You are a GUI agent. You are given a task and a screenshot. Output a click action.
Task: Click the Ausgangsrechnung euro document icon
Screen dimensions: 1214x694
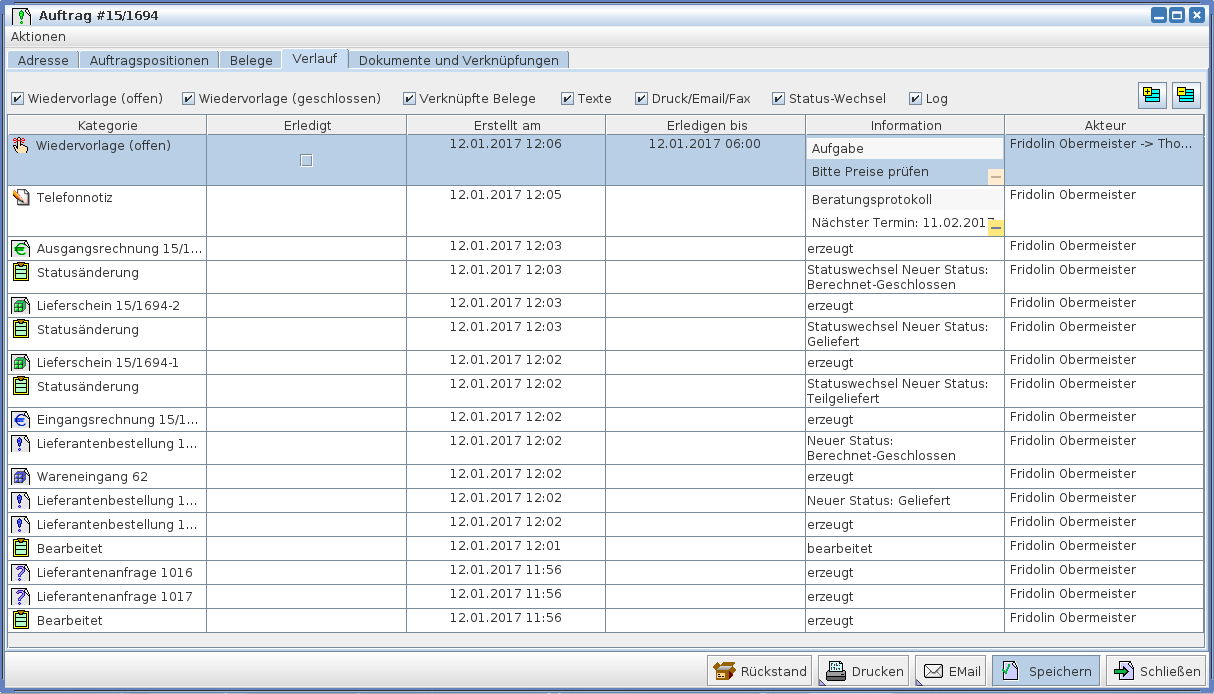(x=21, y=249)
